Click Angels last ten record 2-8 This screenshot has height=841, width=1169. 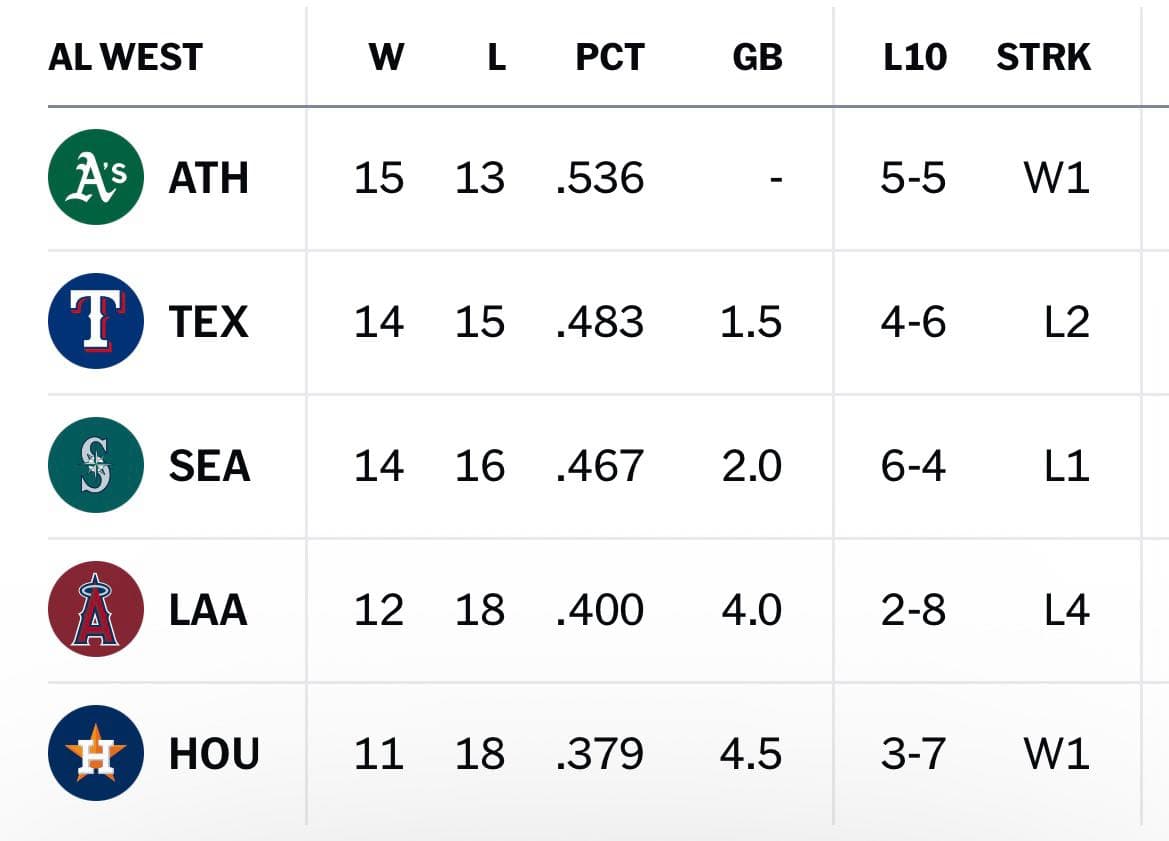point(913,610)
